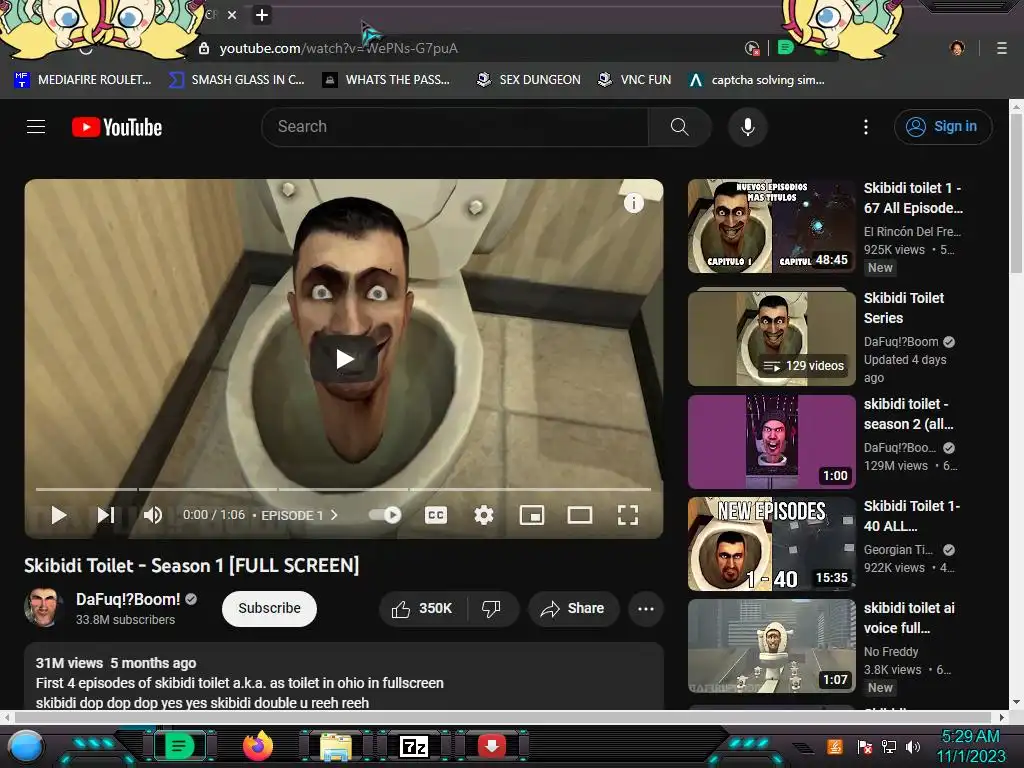
Task: Open File Explorer from taskbar
Action: (x=336, y=746)
